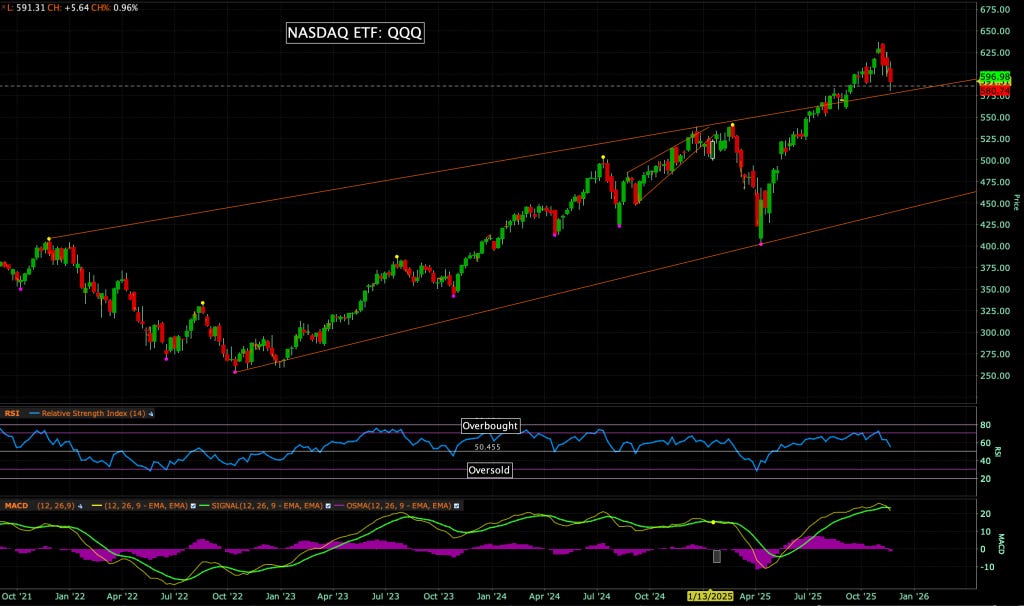Click the -10 level on the MACD axis

[x=986, y=567]
